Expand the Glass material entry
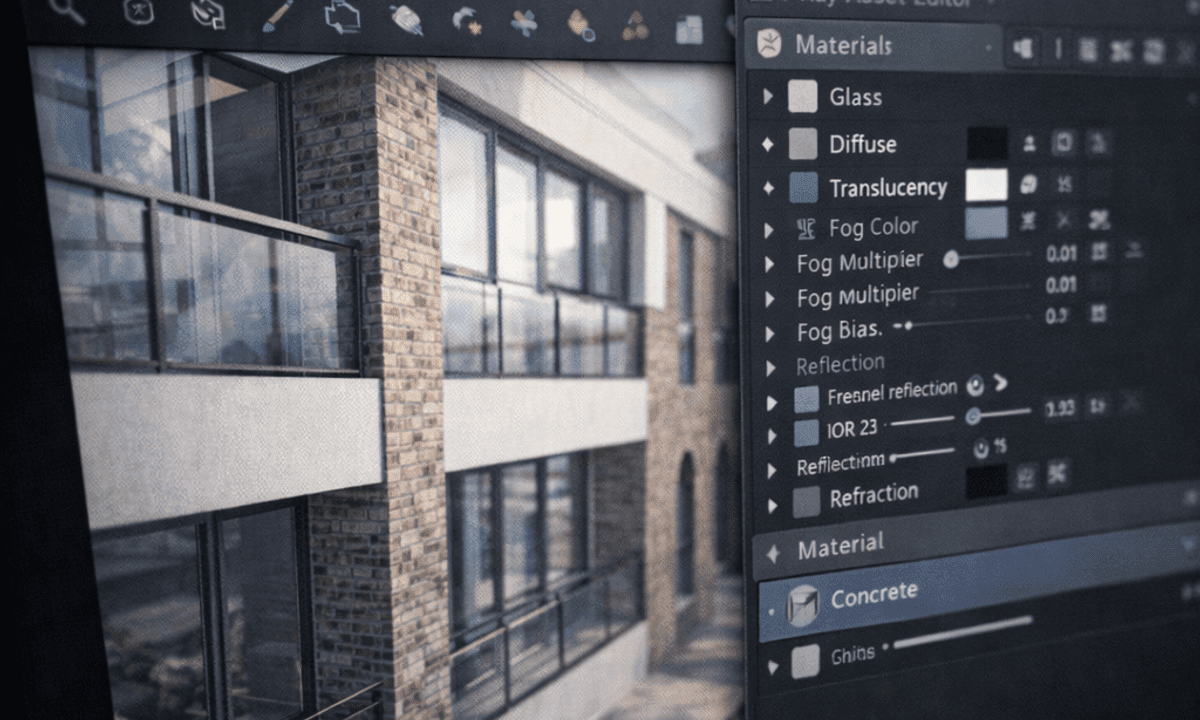 (x=768, y=97)
